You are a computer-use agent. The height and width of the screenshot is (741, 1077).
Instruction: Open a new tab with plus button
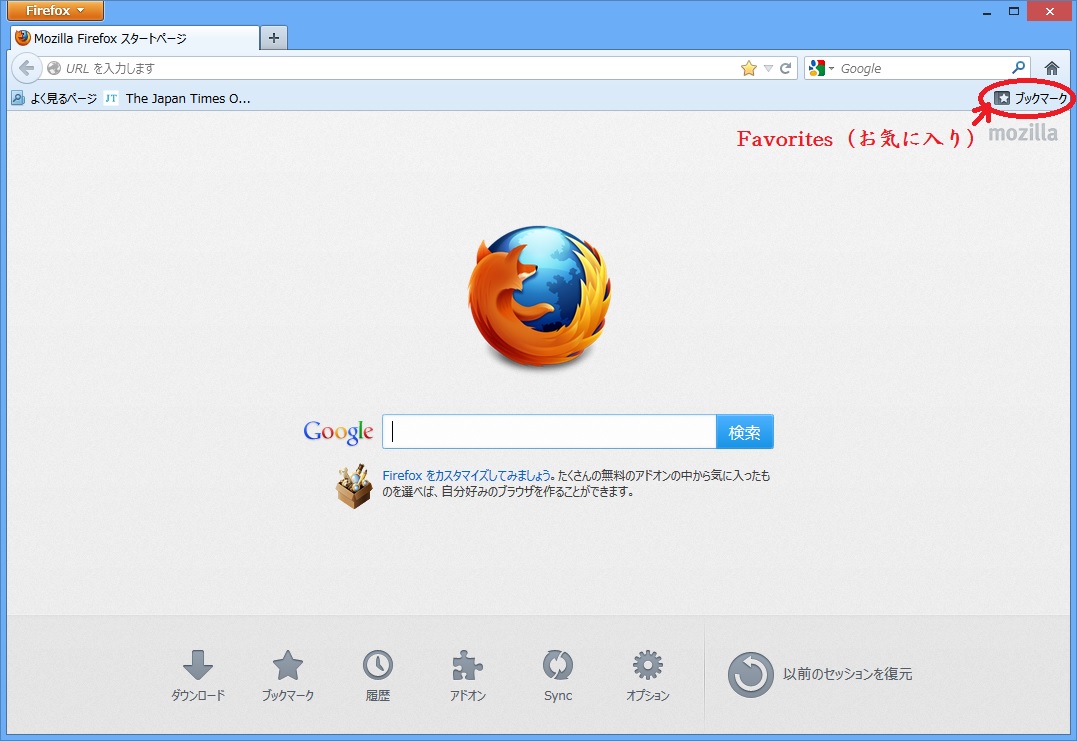[273, 38]
